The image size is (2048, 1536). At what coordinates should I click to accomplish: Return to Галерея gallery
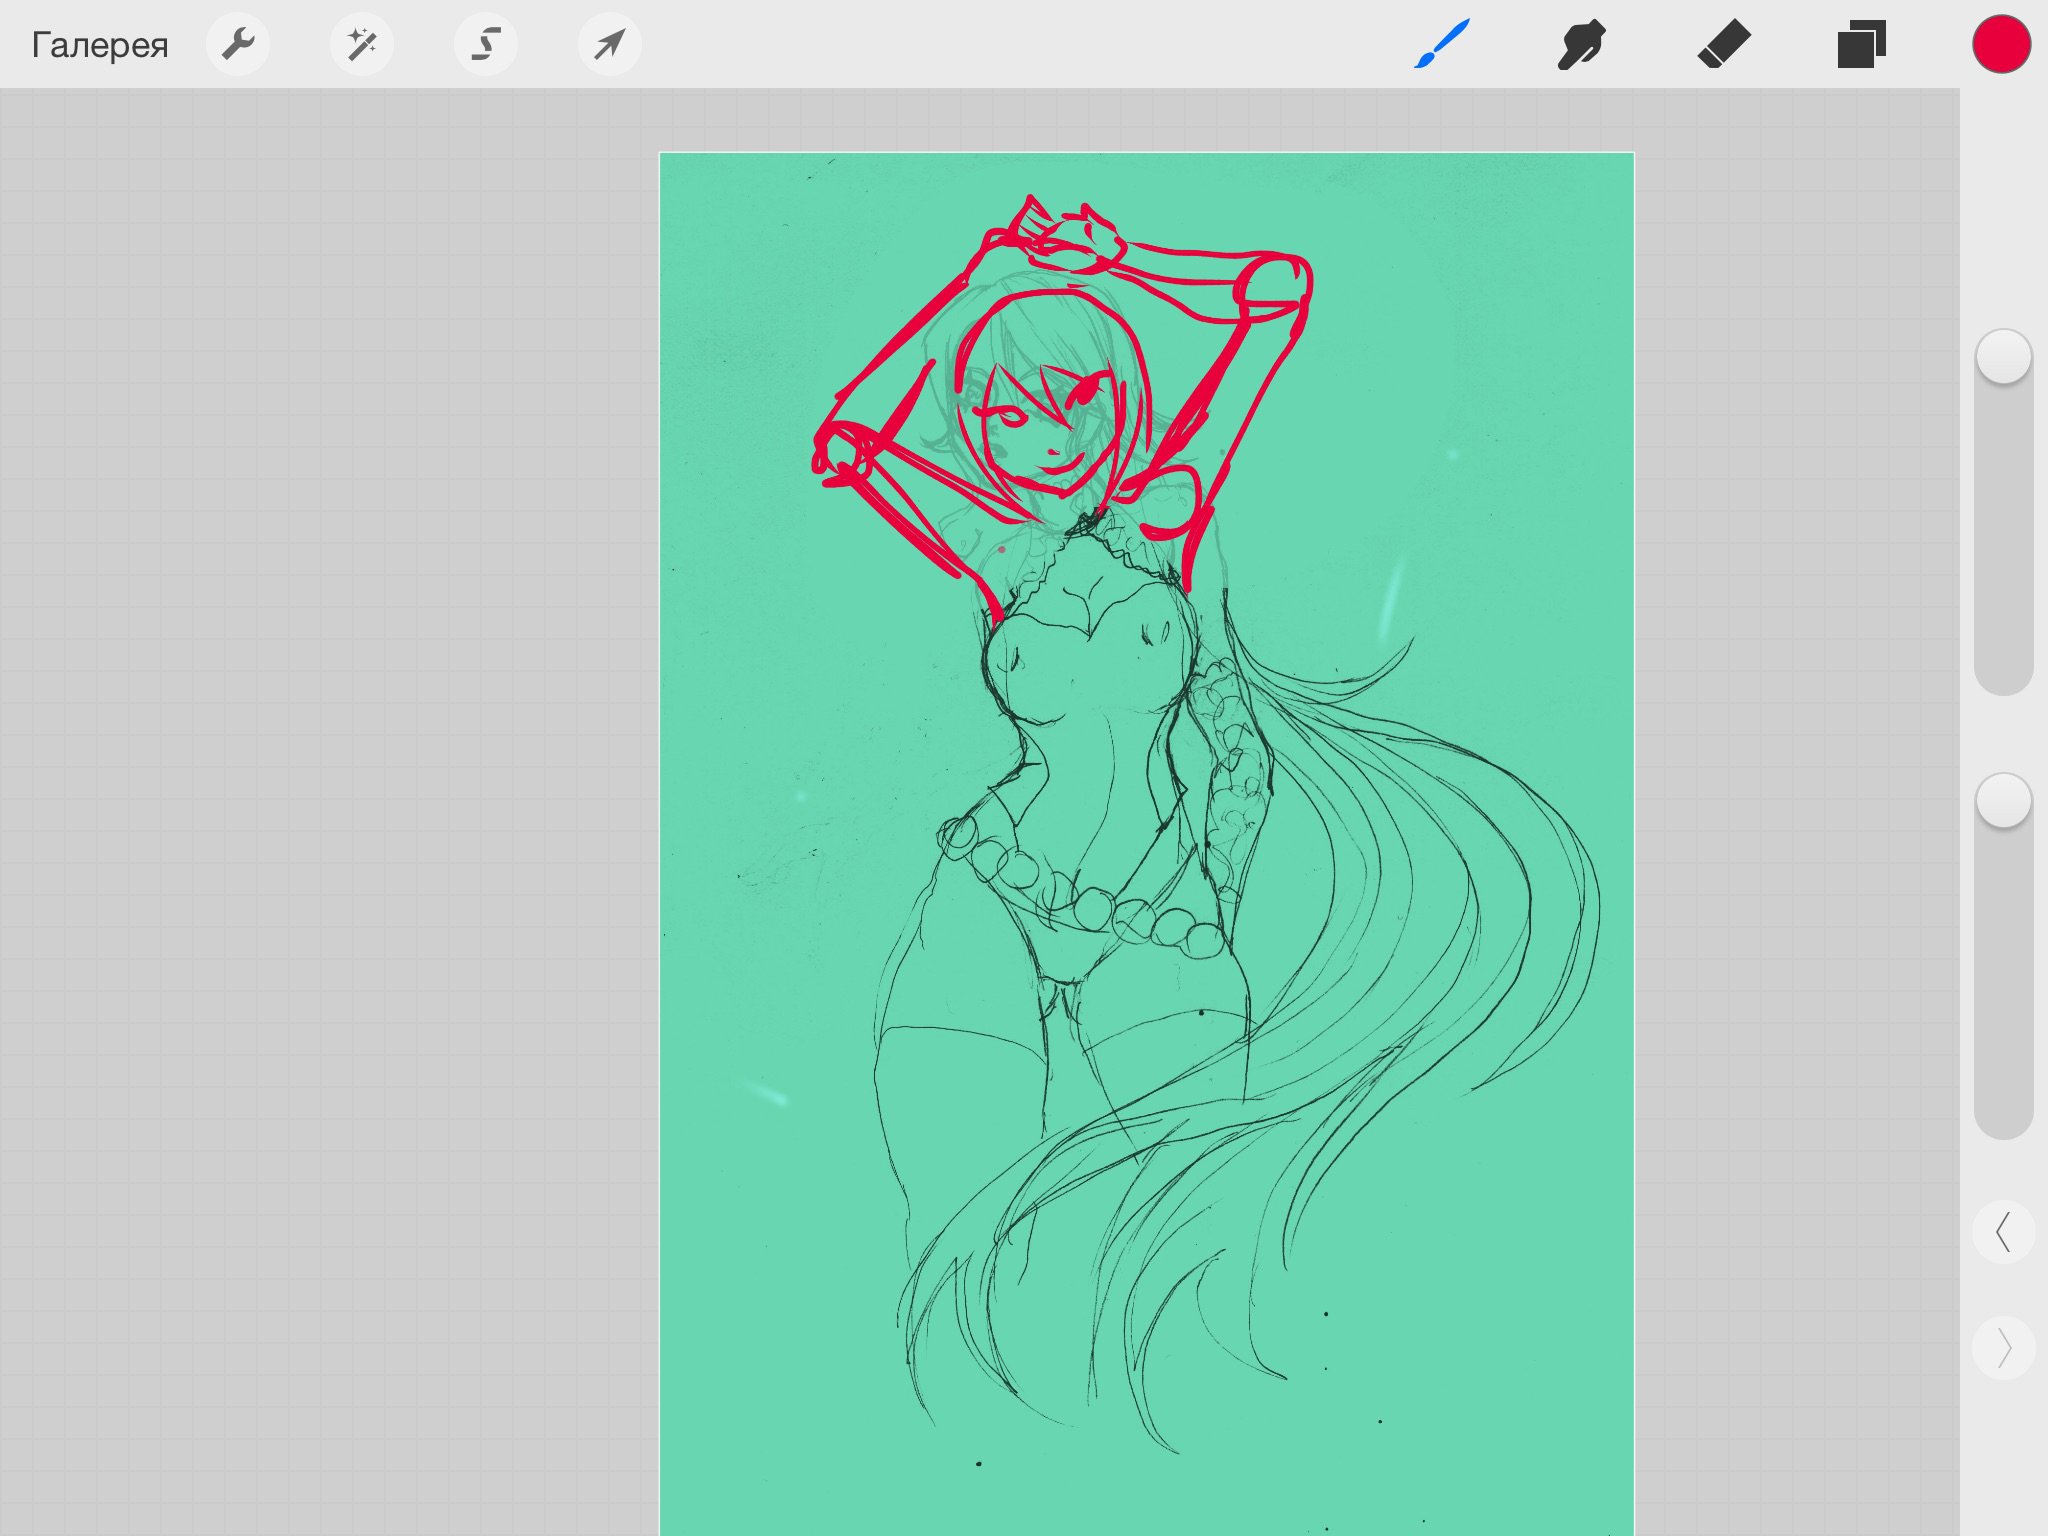pos(100,45)
